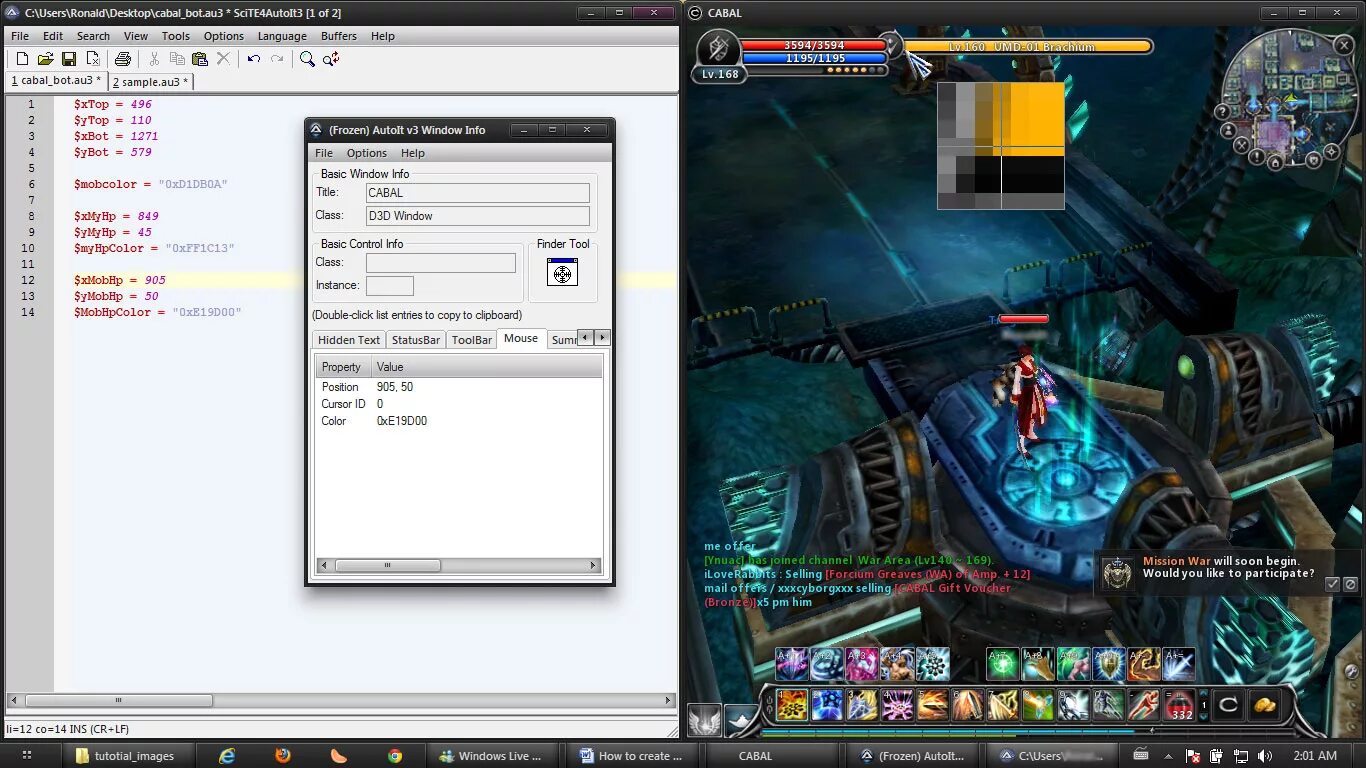The width and height of the screenshot is (1366, 768).
Task: Select the Color 0xE19D00 row in Window Info
Action: point(459,421)
